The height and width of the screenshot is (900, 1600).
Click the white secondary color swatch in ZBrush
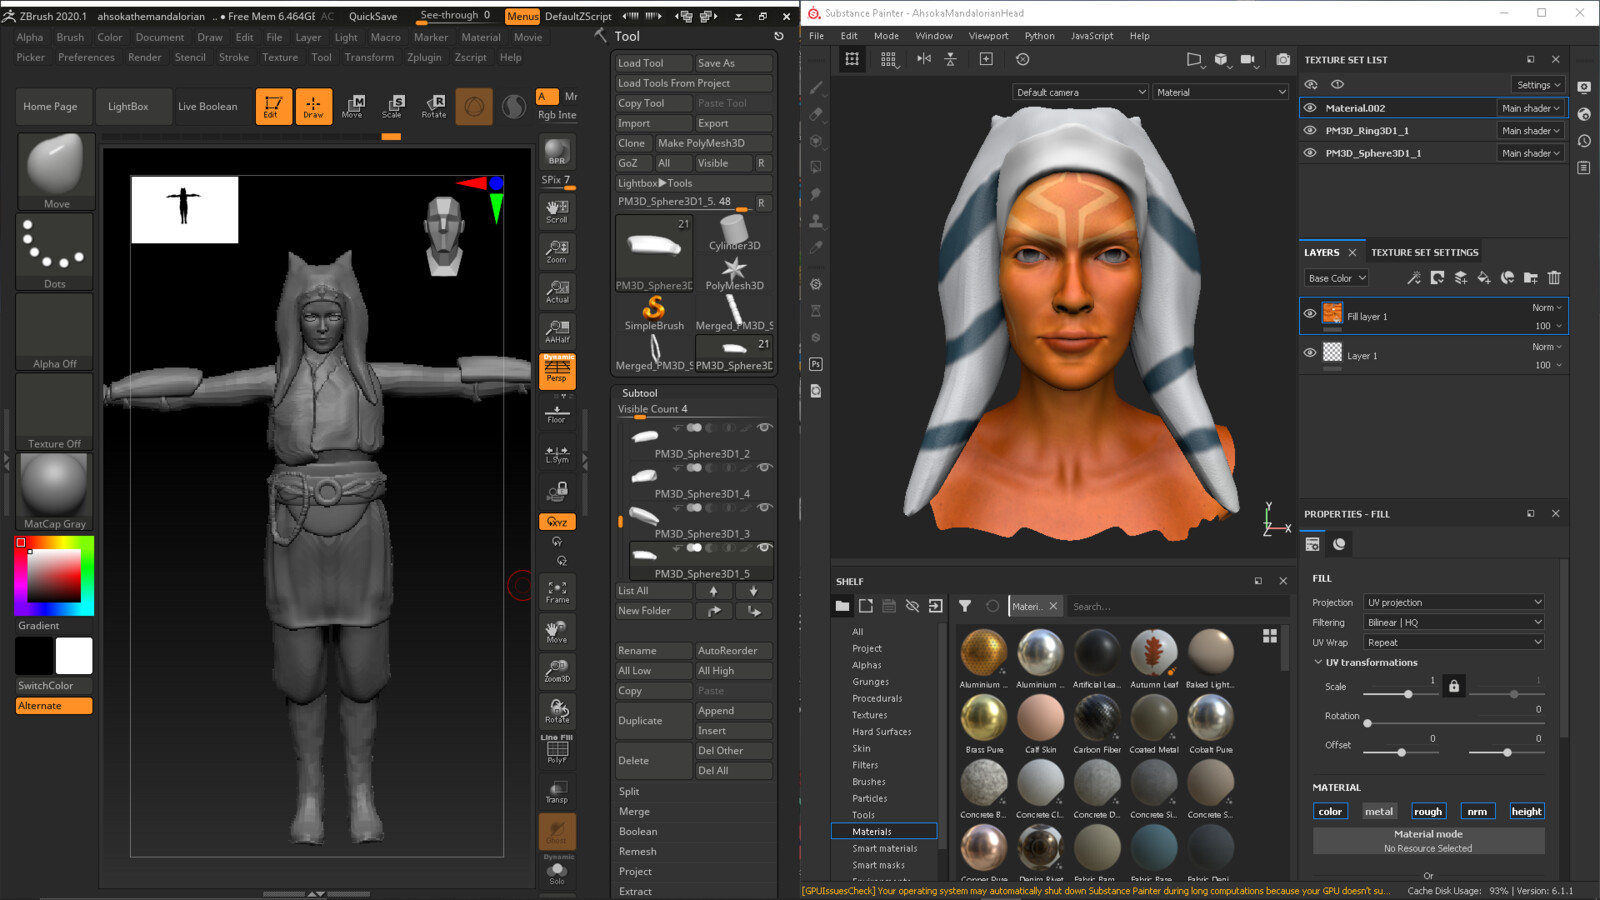74,656
